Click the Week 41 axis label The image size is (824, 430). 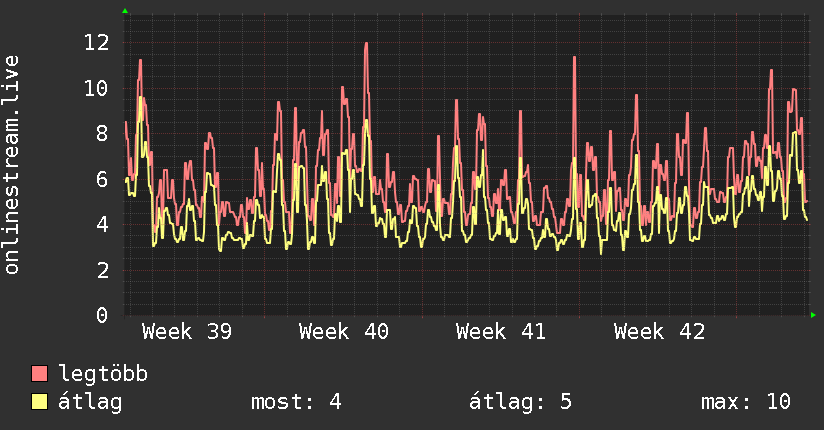[501, 332]
